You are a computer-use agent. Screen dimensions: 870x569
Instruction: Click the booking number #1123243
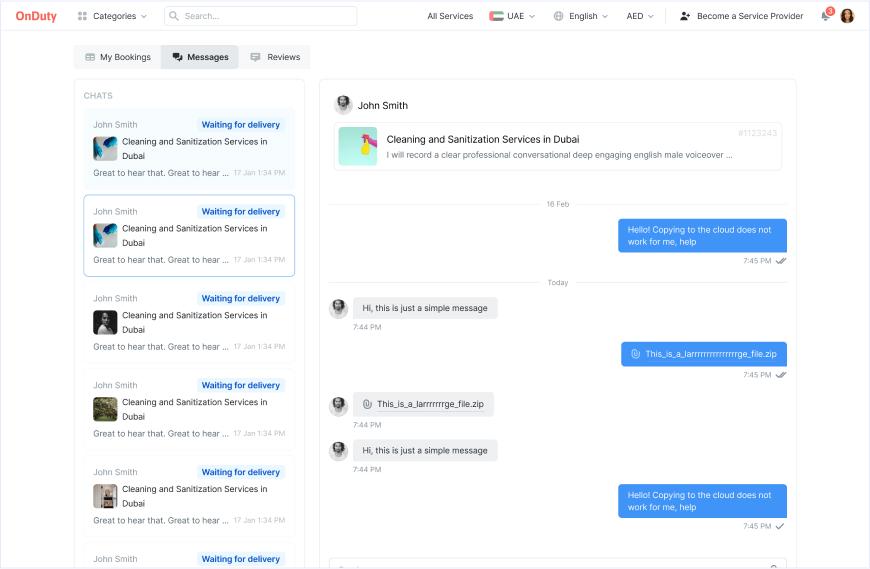click(x=757, y=133)
